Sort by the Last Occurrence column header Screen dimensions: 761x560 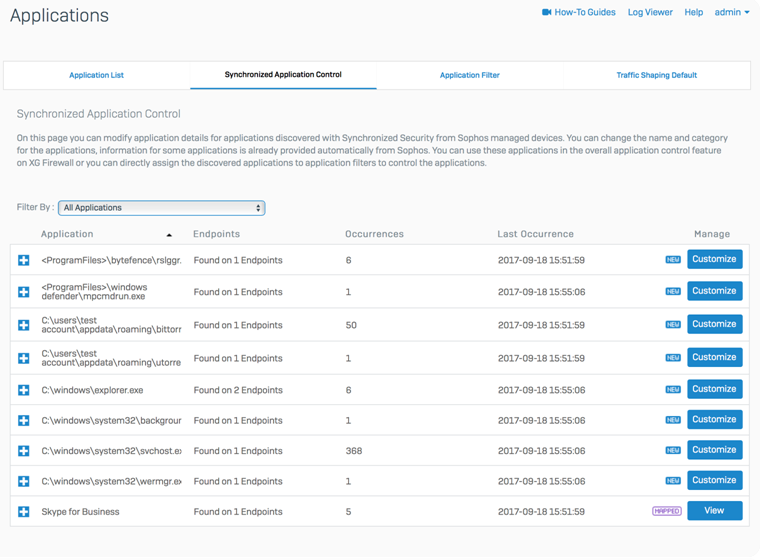pos(535,234)
